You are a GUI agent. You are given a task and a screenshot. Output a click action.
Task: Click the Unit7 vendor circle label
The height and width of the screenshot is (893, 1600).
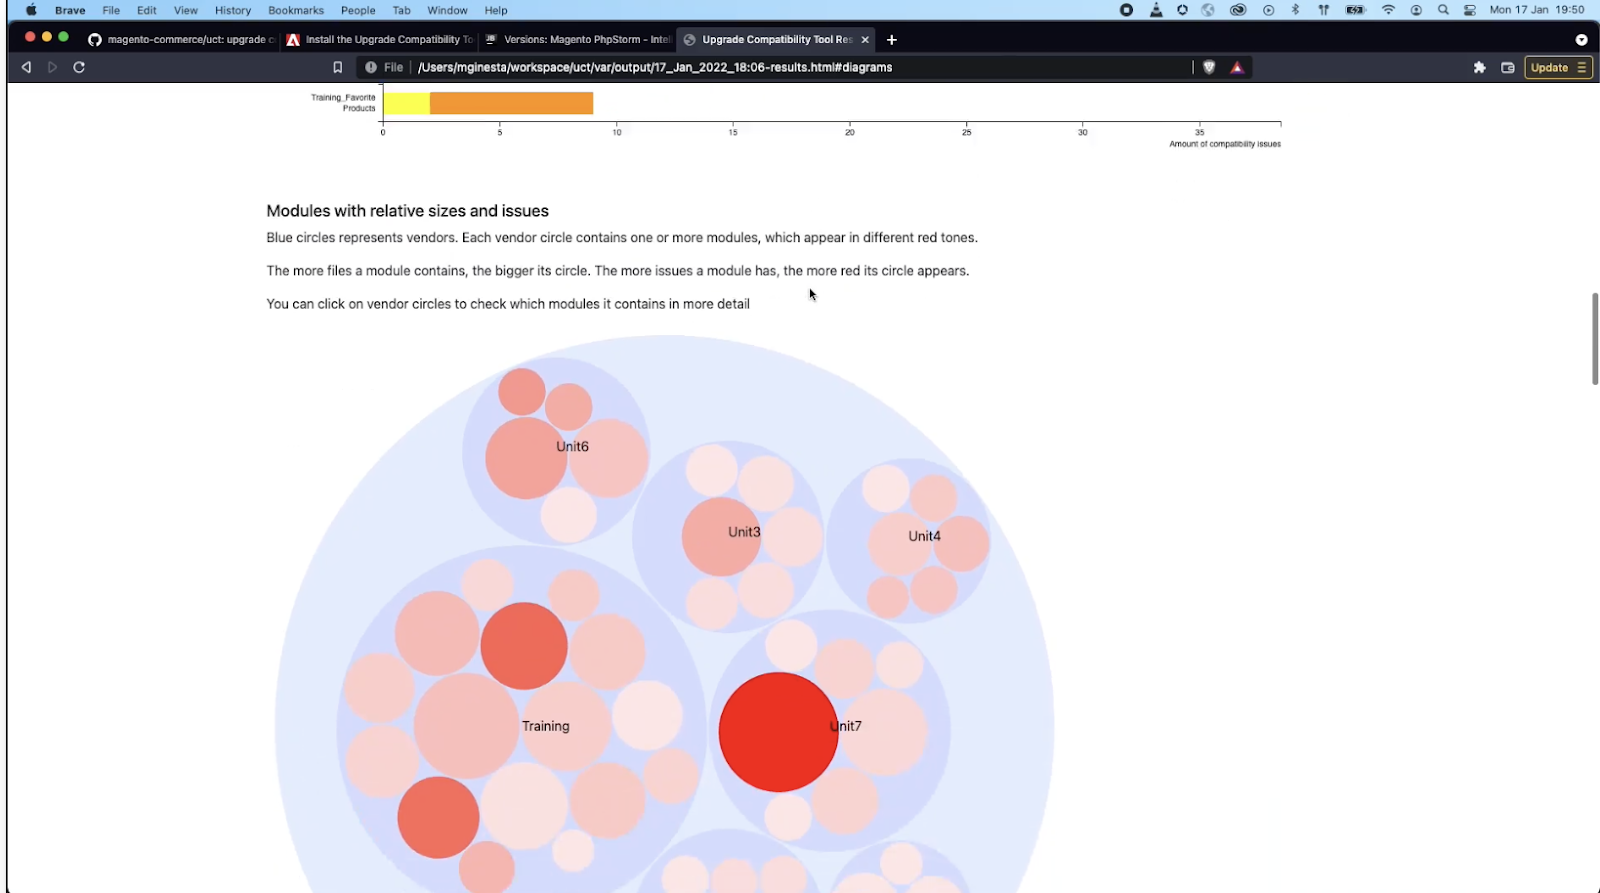(x=846, y=726)
